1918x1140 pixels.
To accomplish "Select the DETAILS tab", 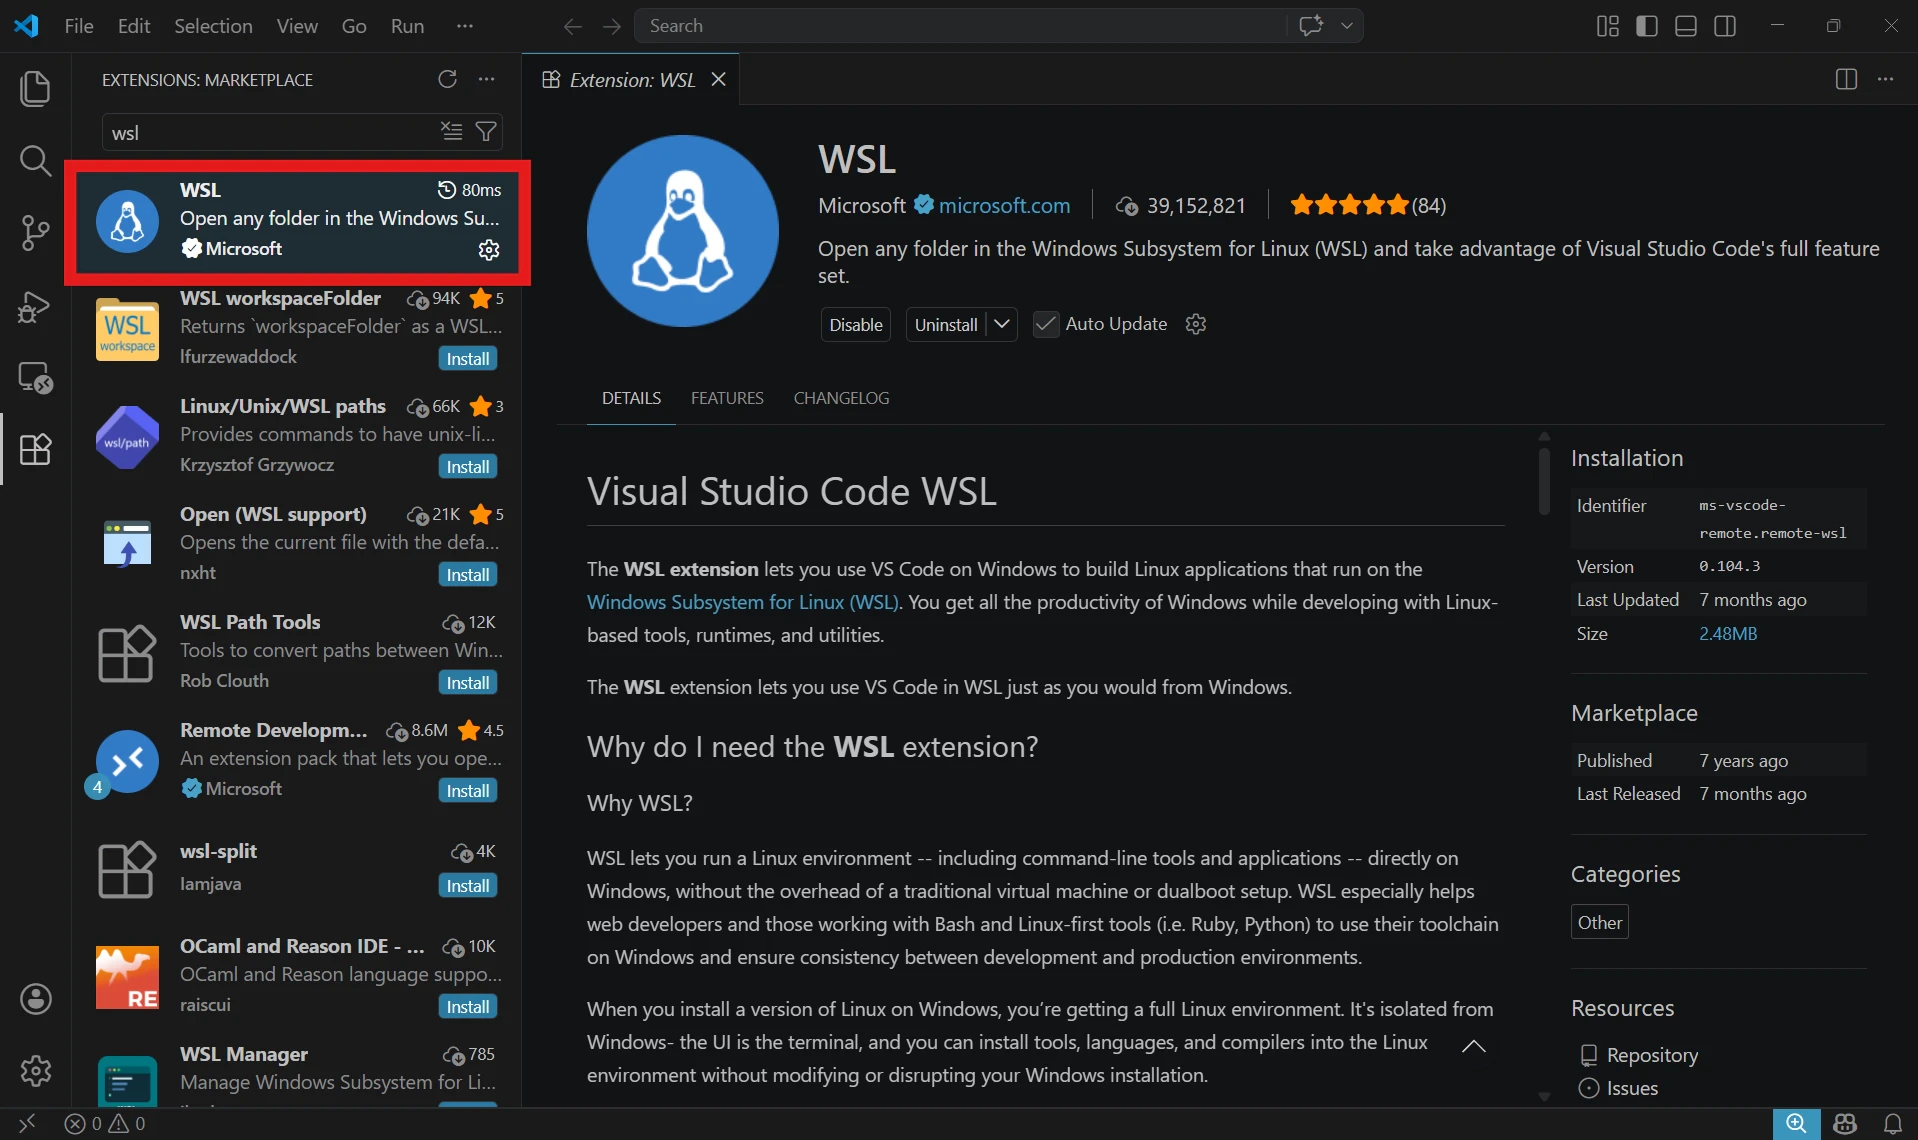I will pos(631,398).
